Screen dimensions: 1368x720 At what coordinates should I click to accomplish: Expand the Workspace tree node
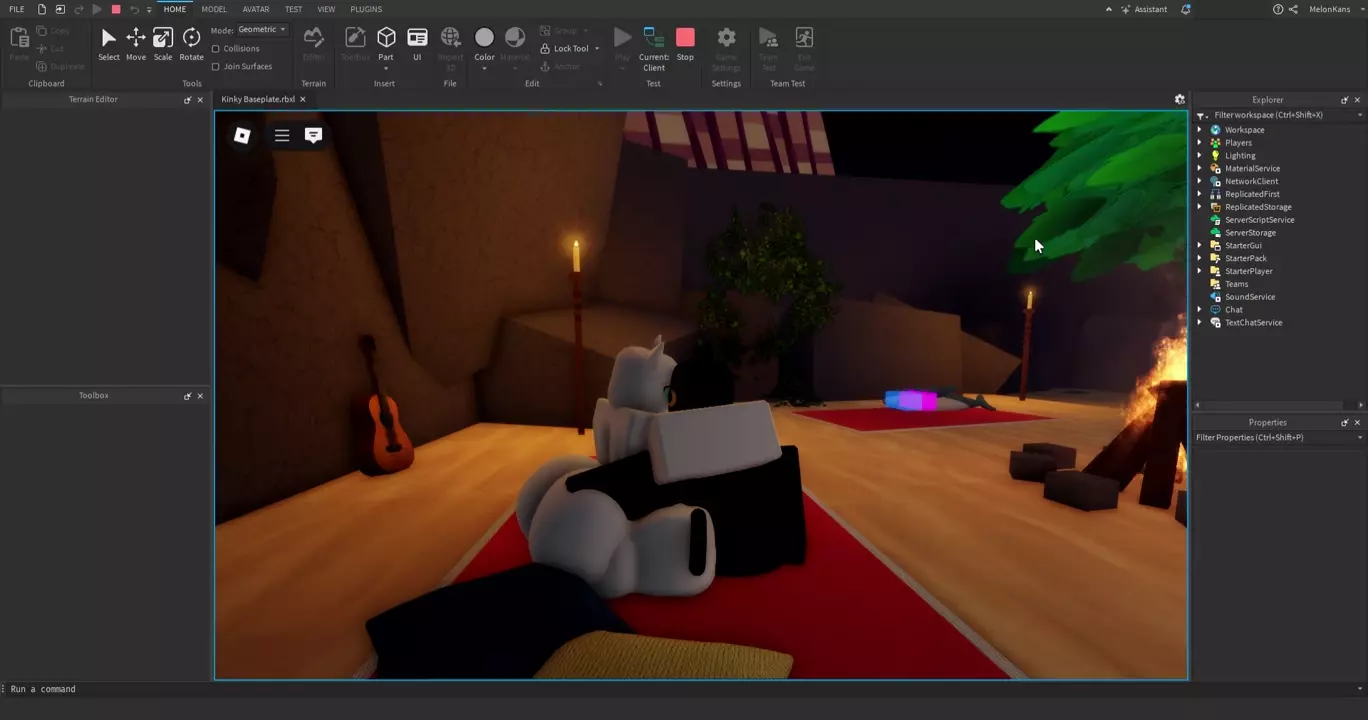tap(1200, 130)
